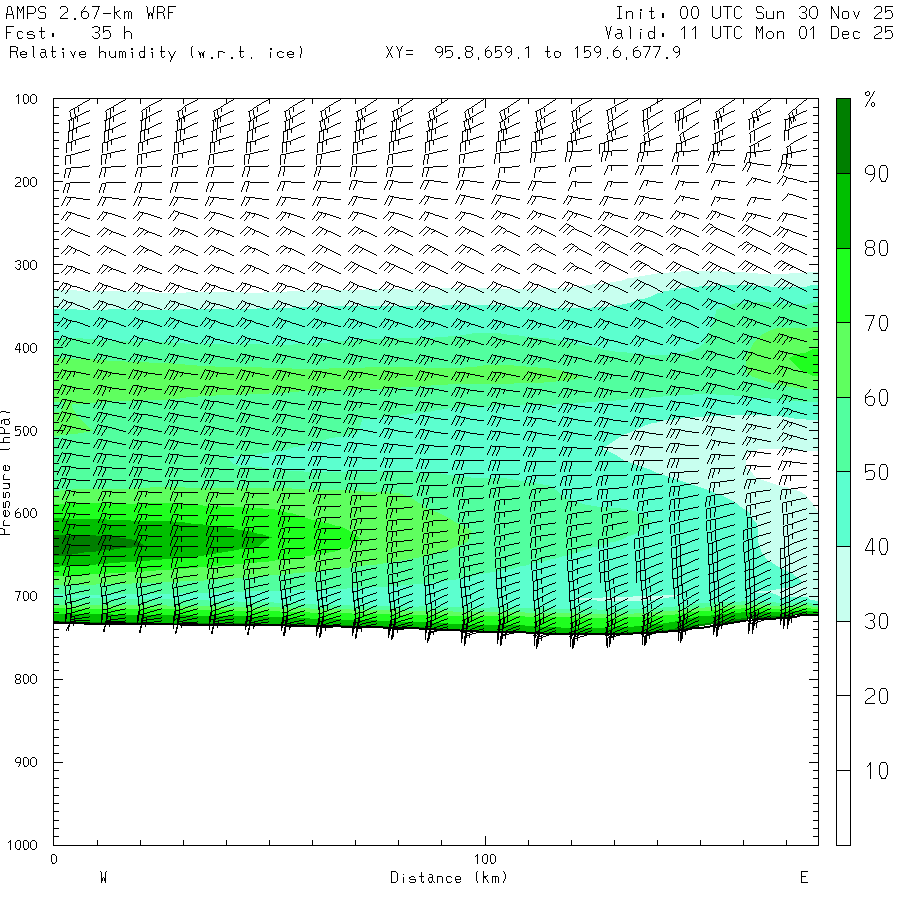900x900 pixels.
Task: Select the XY cross-section coordinates text
Action: tap(533, 53)
